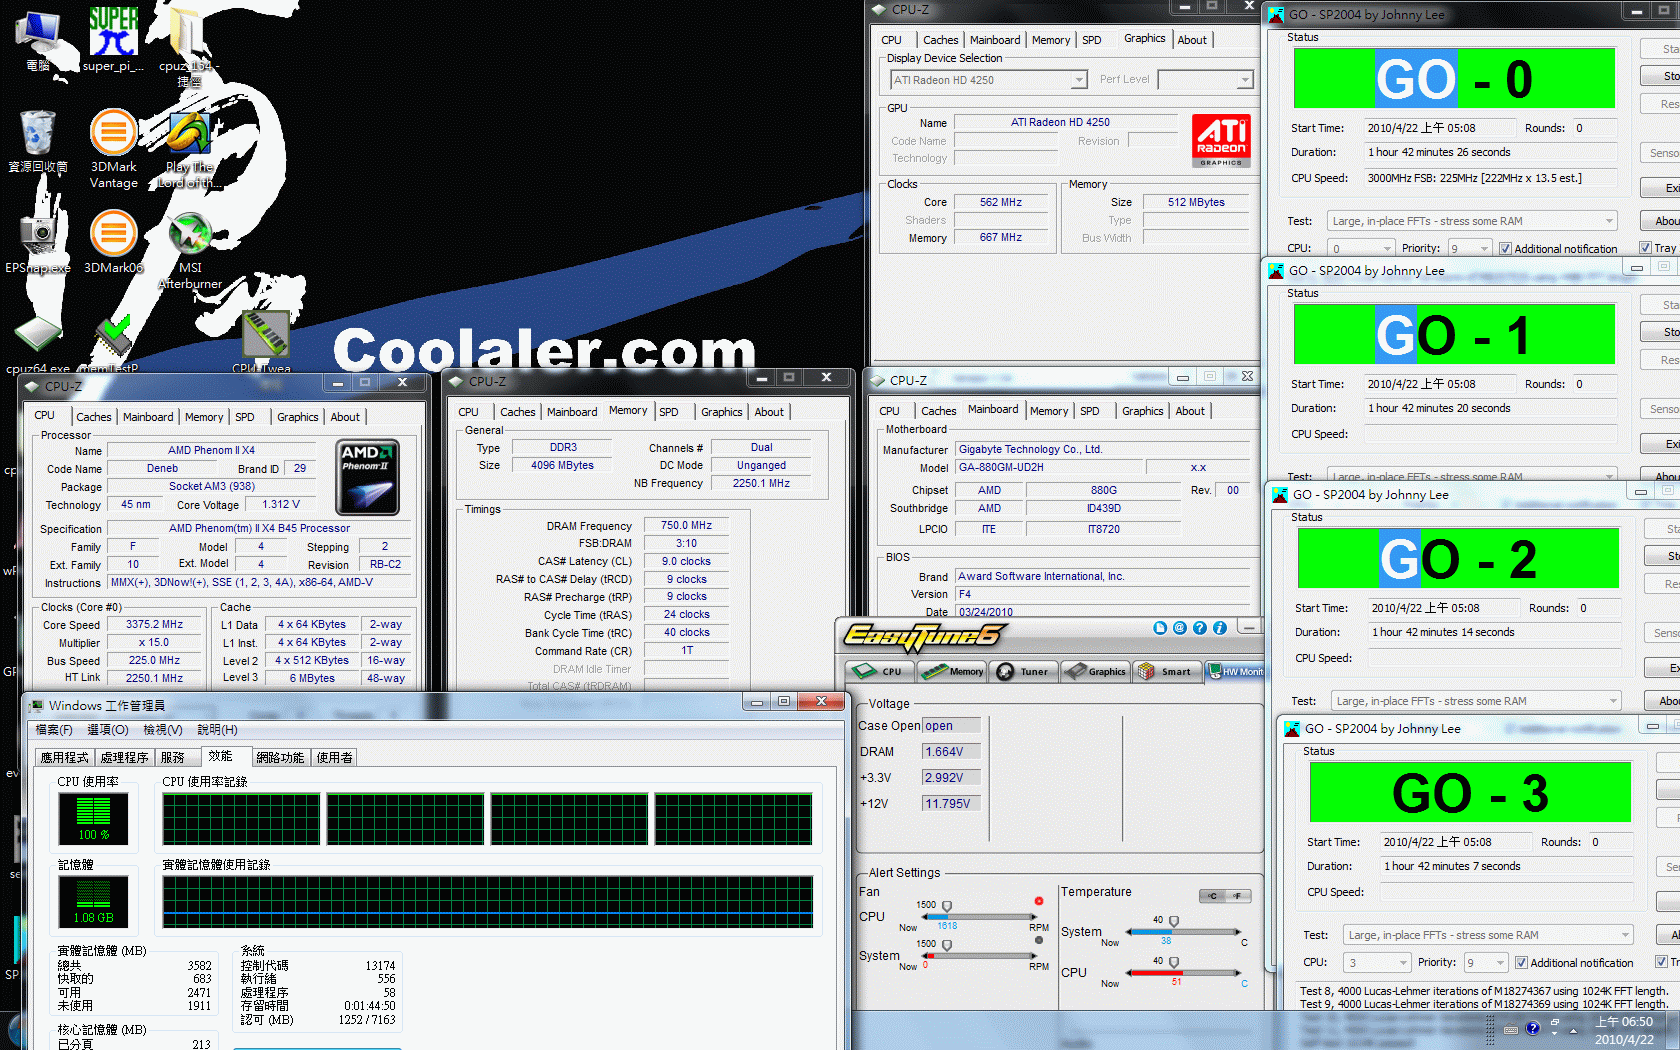Toggle Additional notification in the GO - 3 window
Image resolution: width=1680 pixels, height=1050 pixels.
1574,963
